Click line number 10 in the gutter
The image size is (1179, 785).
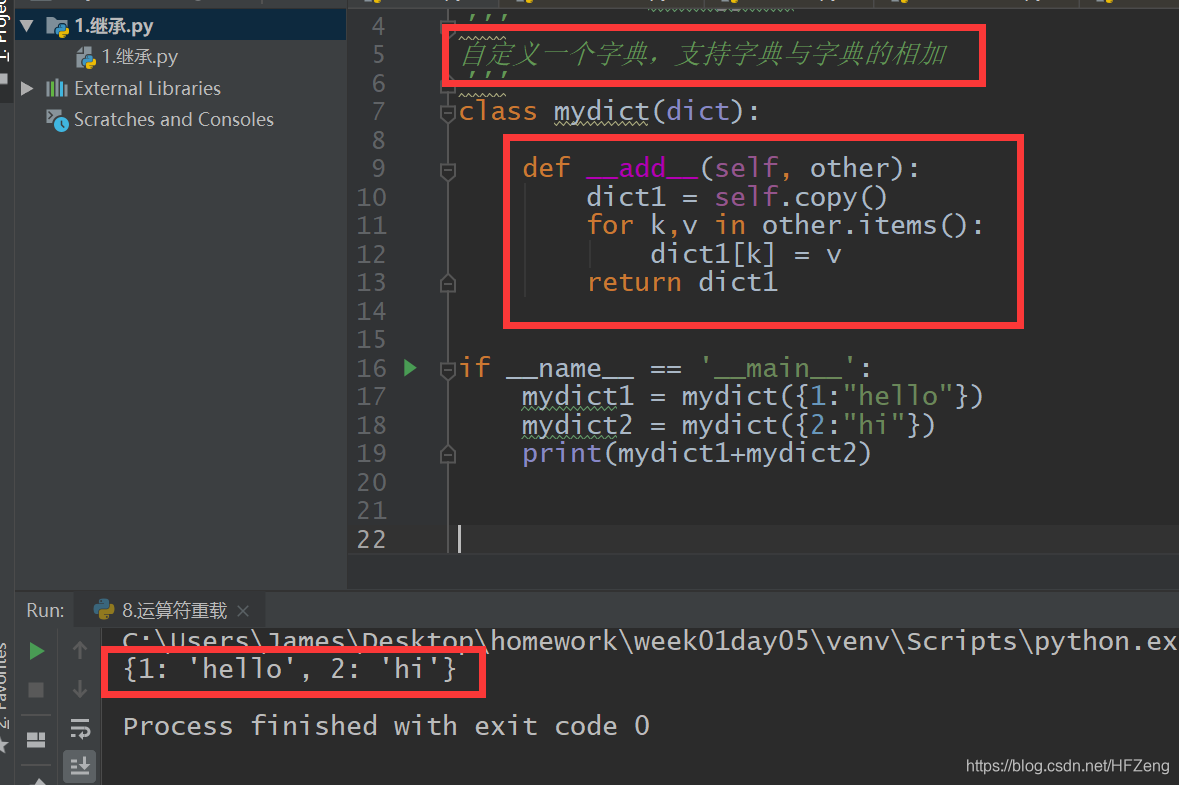tap(371, 198)
